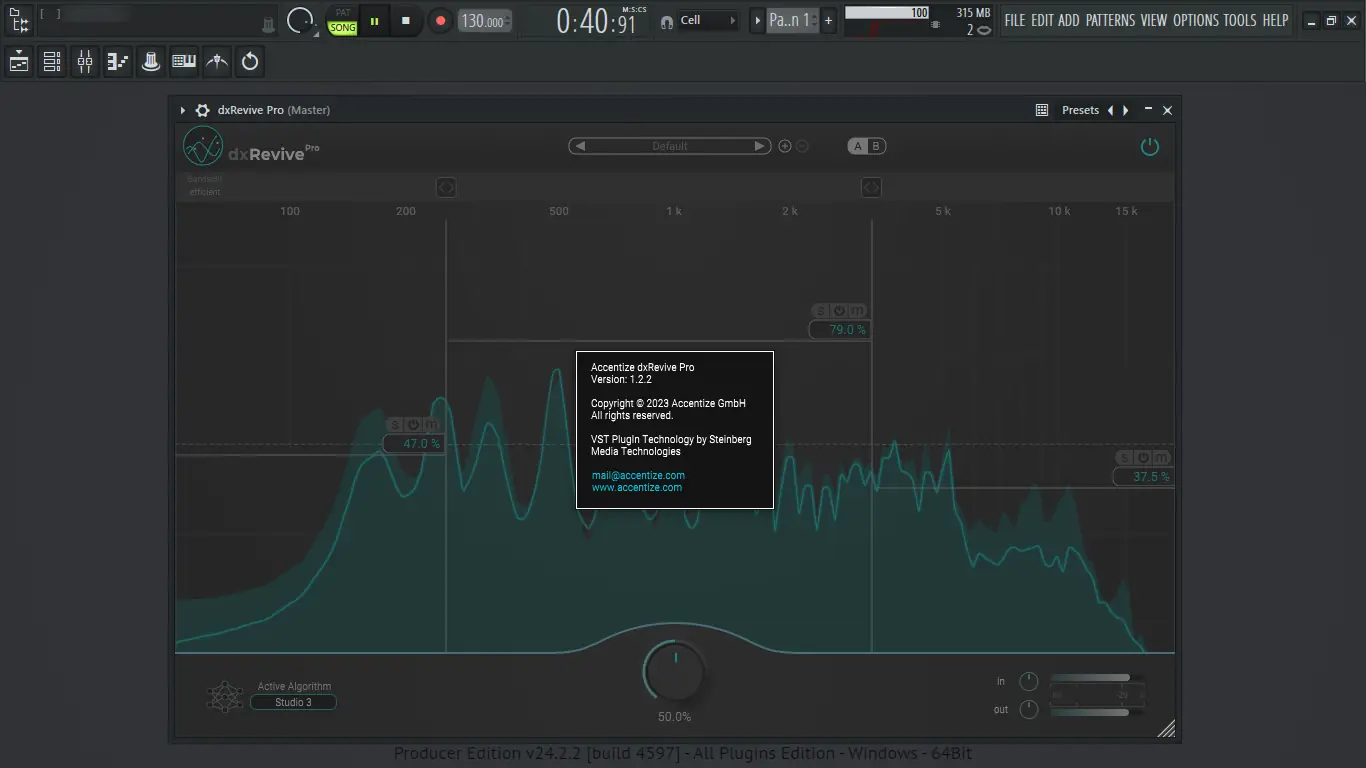Switch to PAT pattern mode
Screen dimensions: 1366x768
[x=343, y=13]
